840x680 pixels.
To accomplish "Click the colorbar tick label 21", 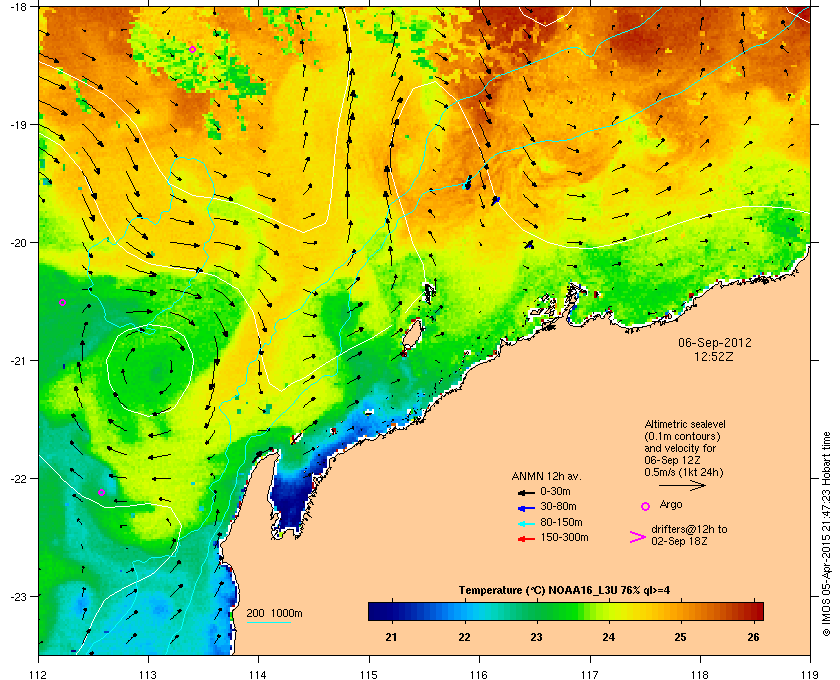I will (392, 637).
